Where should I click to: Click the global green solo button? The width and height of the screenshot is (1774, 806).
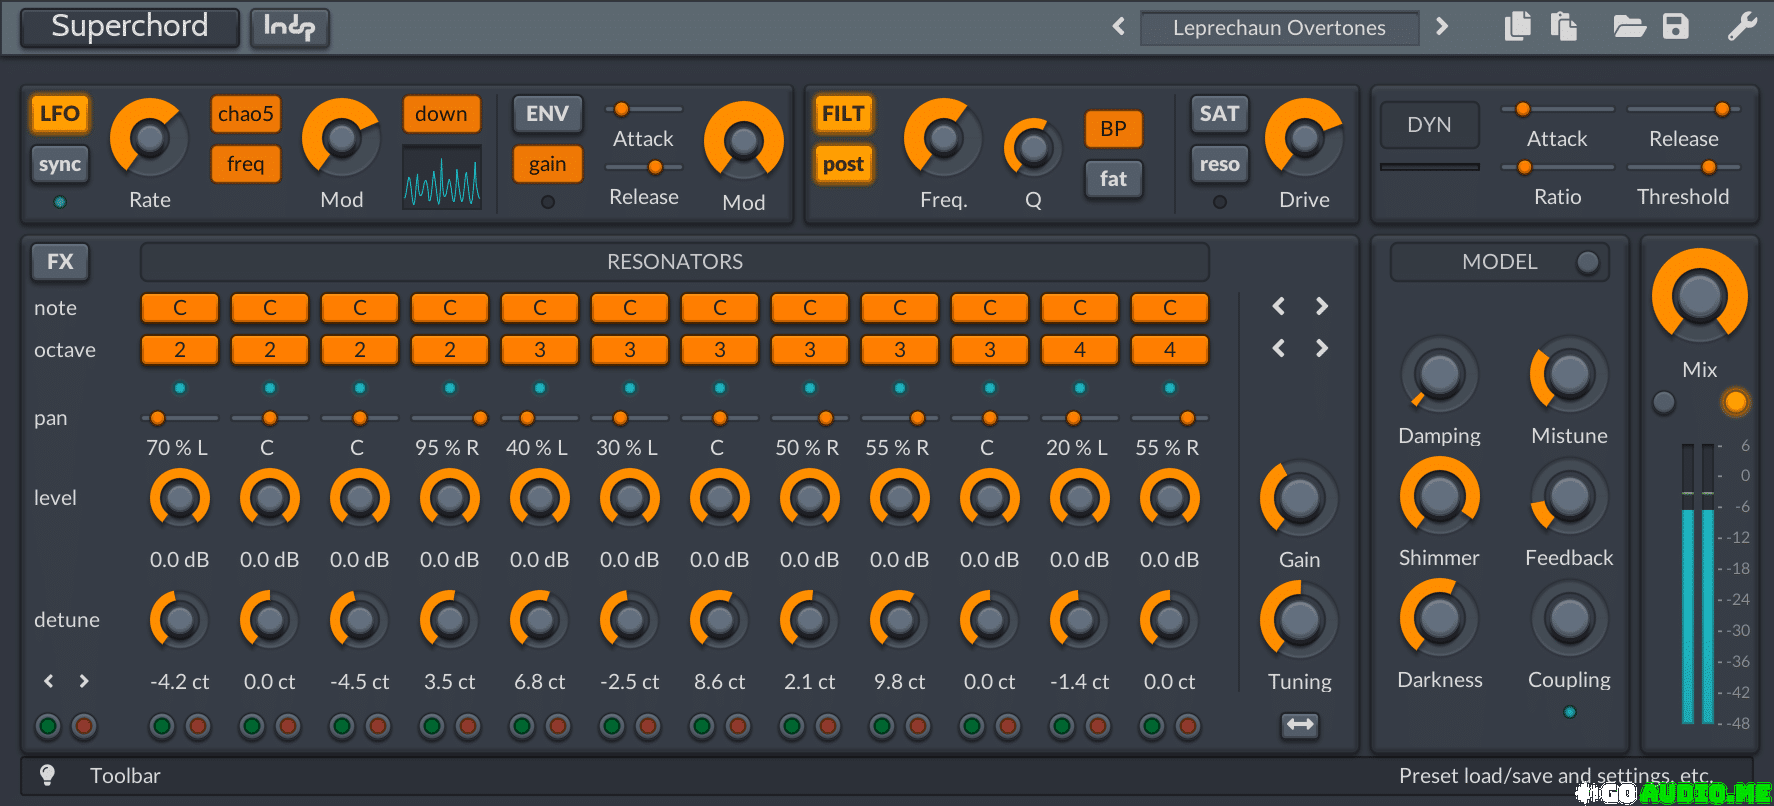(48, 726)
